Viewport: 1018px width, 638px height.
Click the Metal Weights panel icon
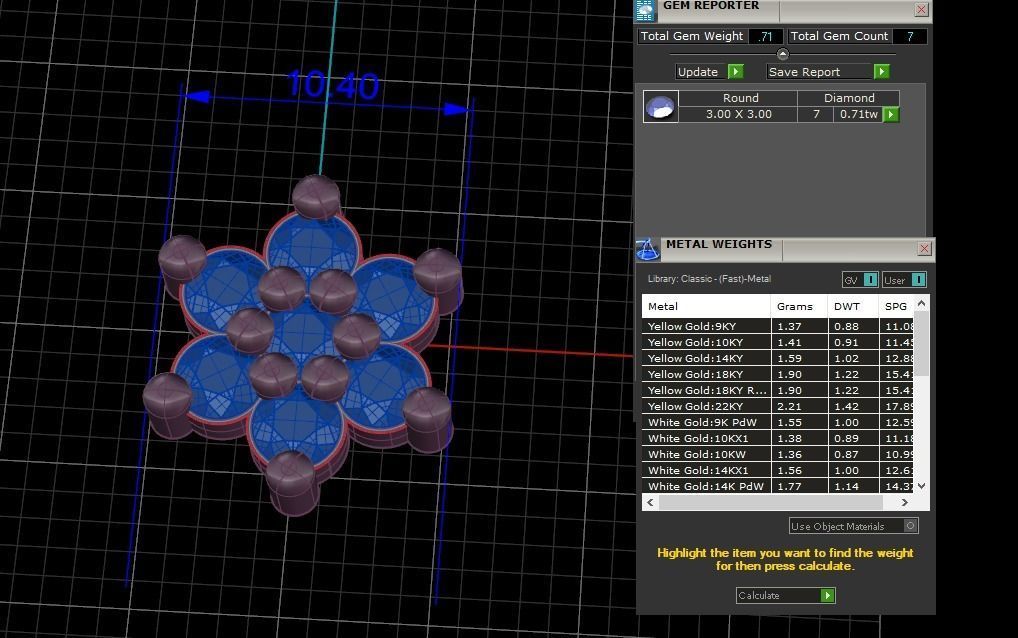(x=647, y=249)
